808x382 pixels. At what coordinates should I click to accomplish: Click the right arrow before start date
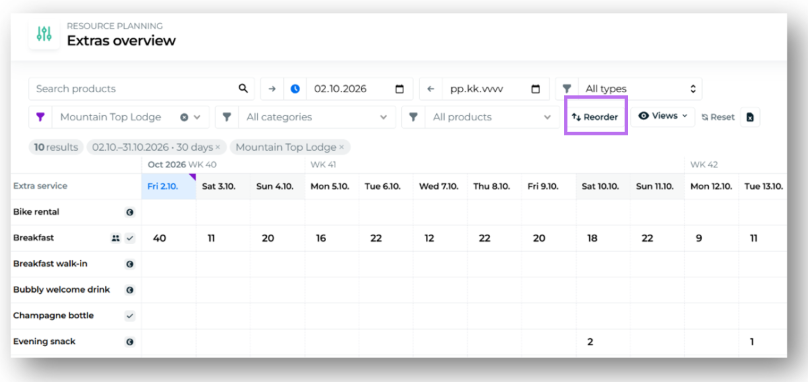(272, 89)
